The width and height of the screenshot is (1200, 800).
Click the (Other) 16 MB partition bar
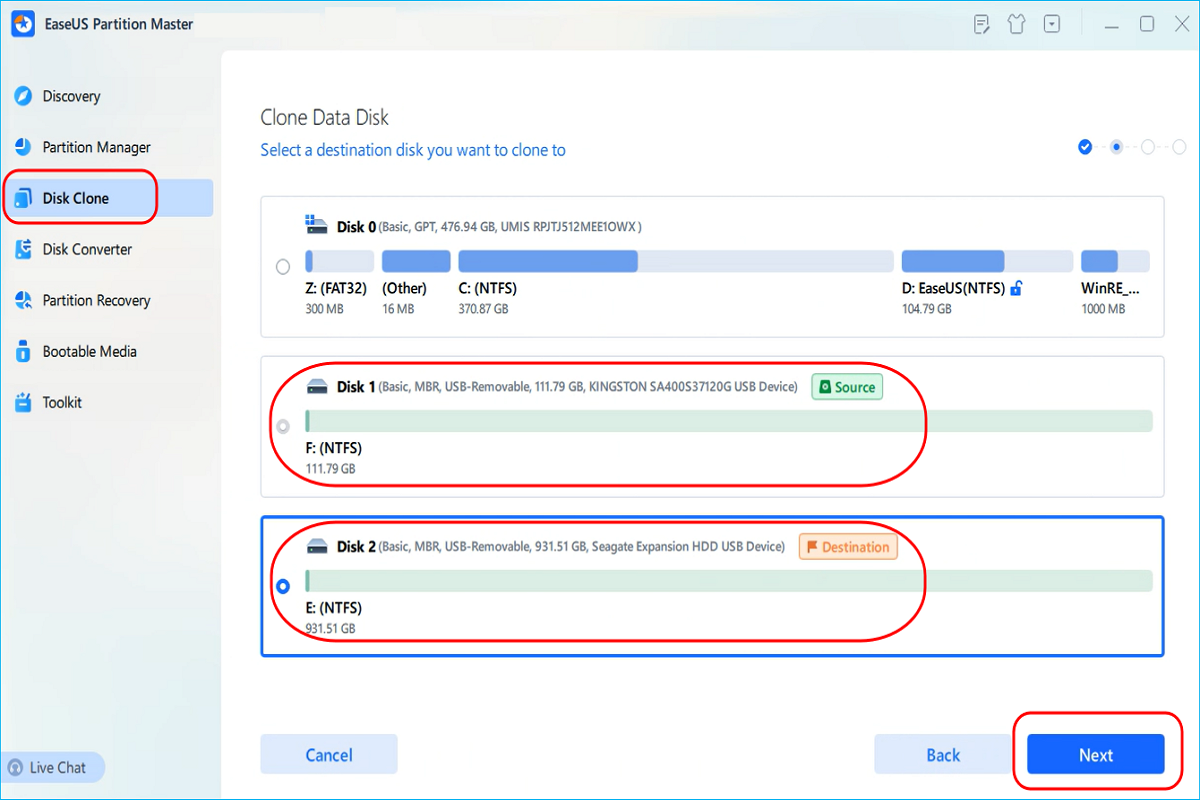point(416,261)
